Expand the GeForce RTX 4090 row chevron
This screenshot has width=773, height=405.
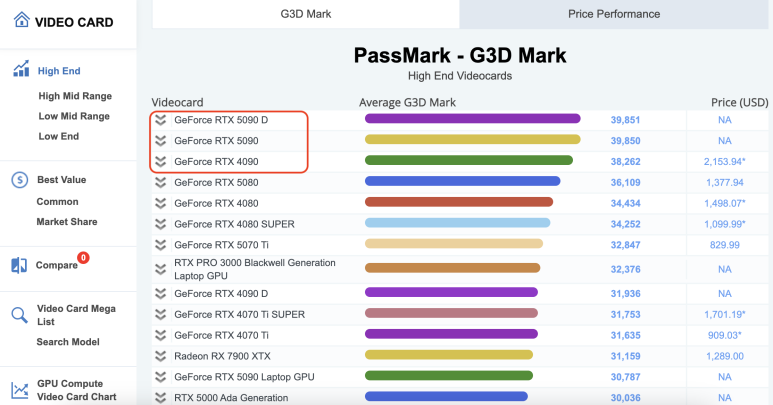tap(160, 162)
